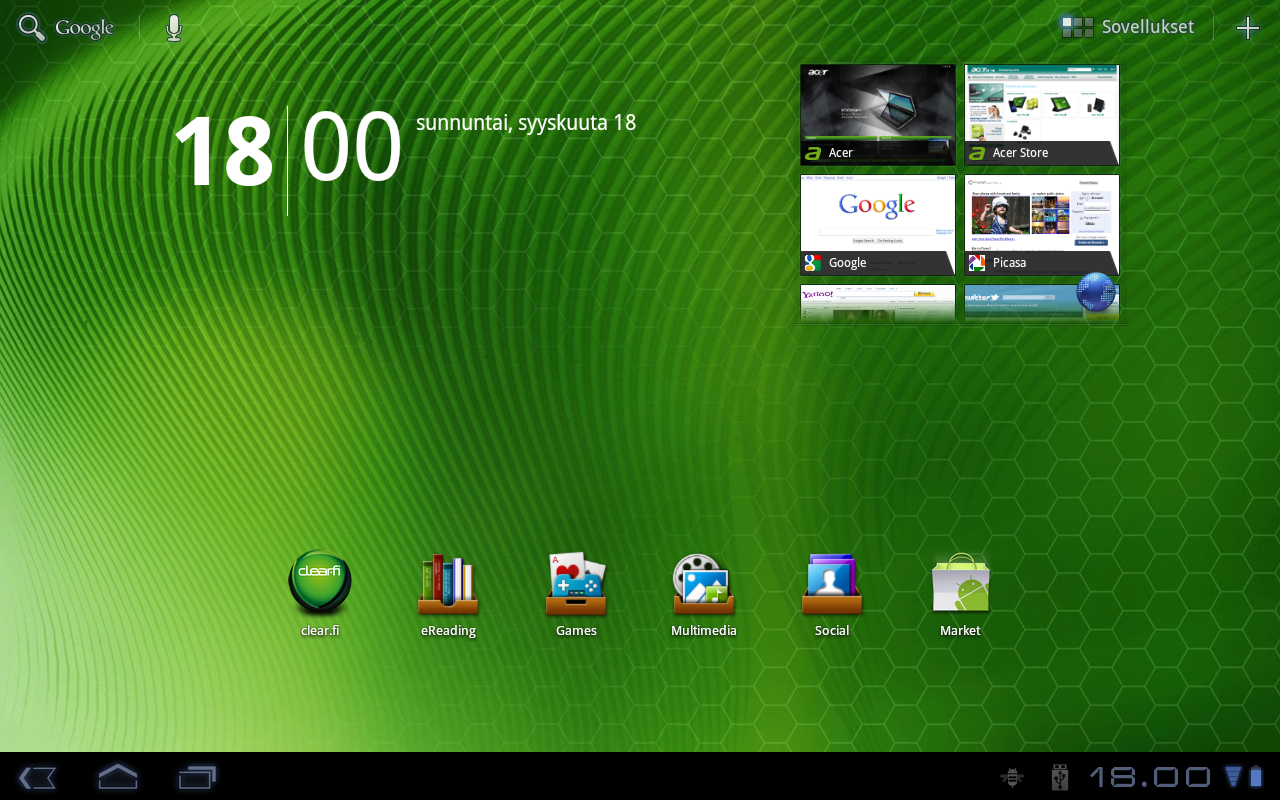Viewport: 1280px width, 800px height.
Task: Tap the Google search magnifier
Action: click(32, 28)
